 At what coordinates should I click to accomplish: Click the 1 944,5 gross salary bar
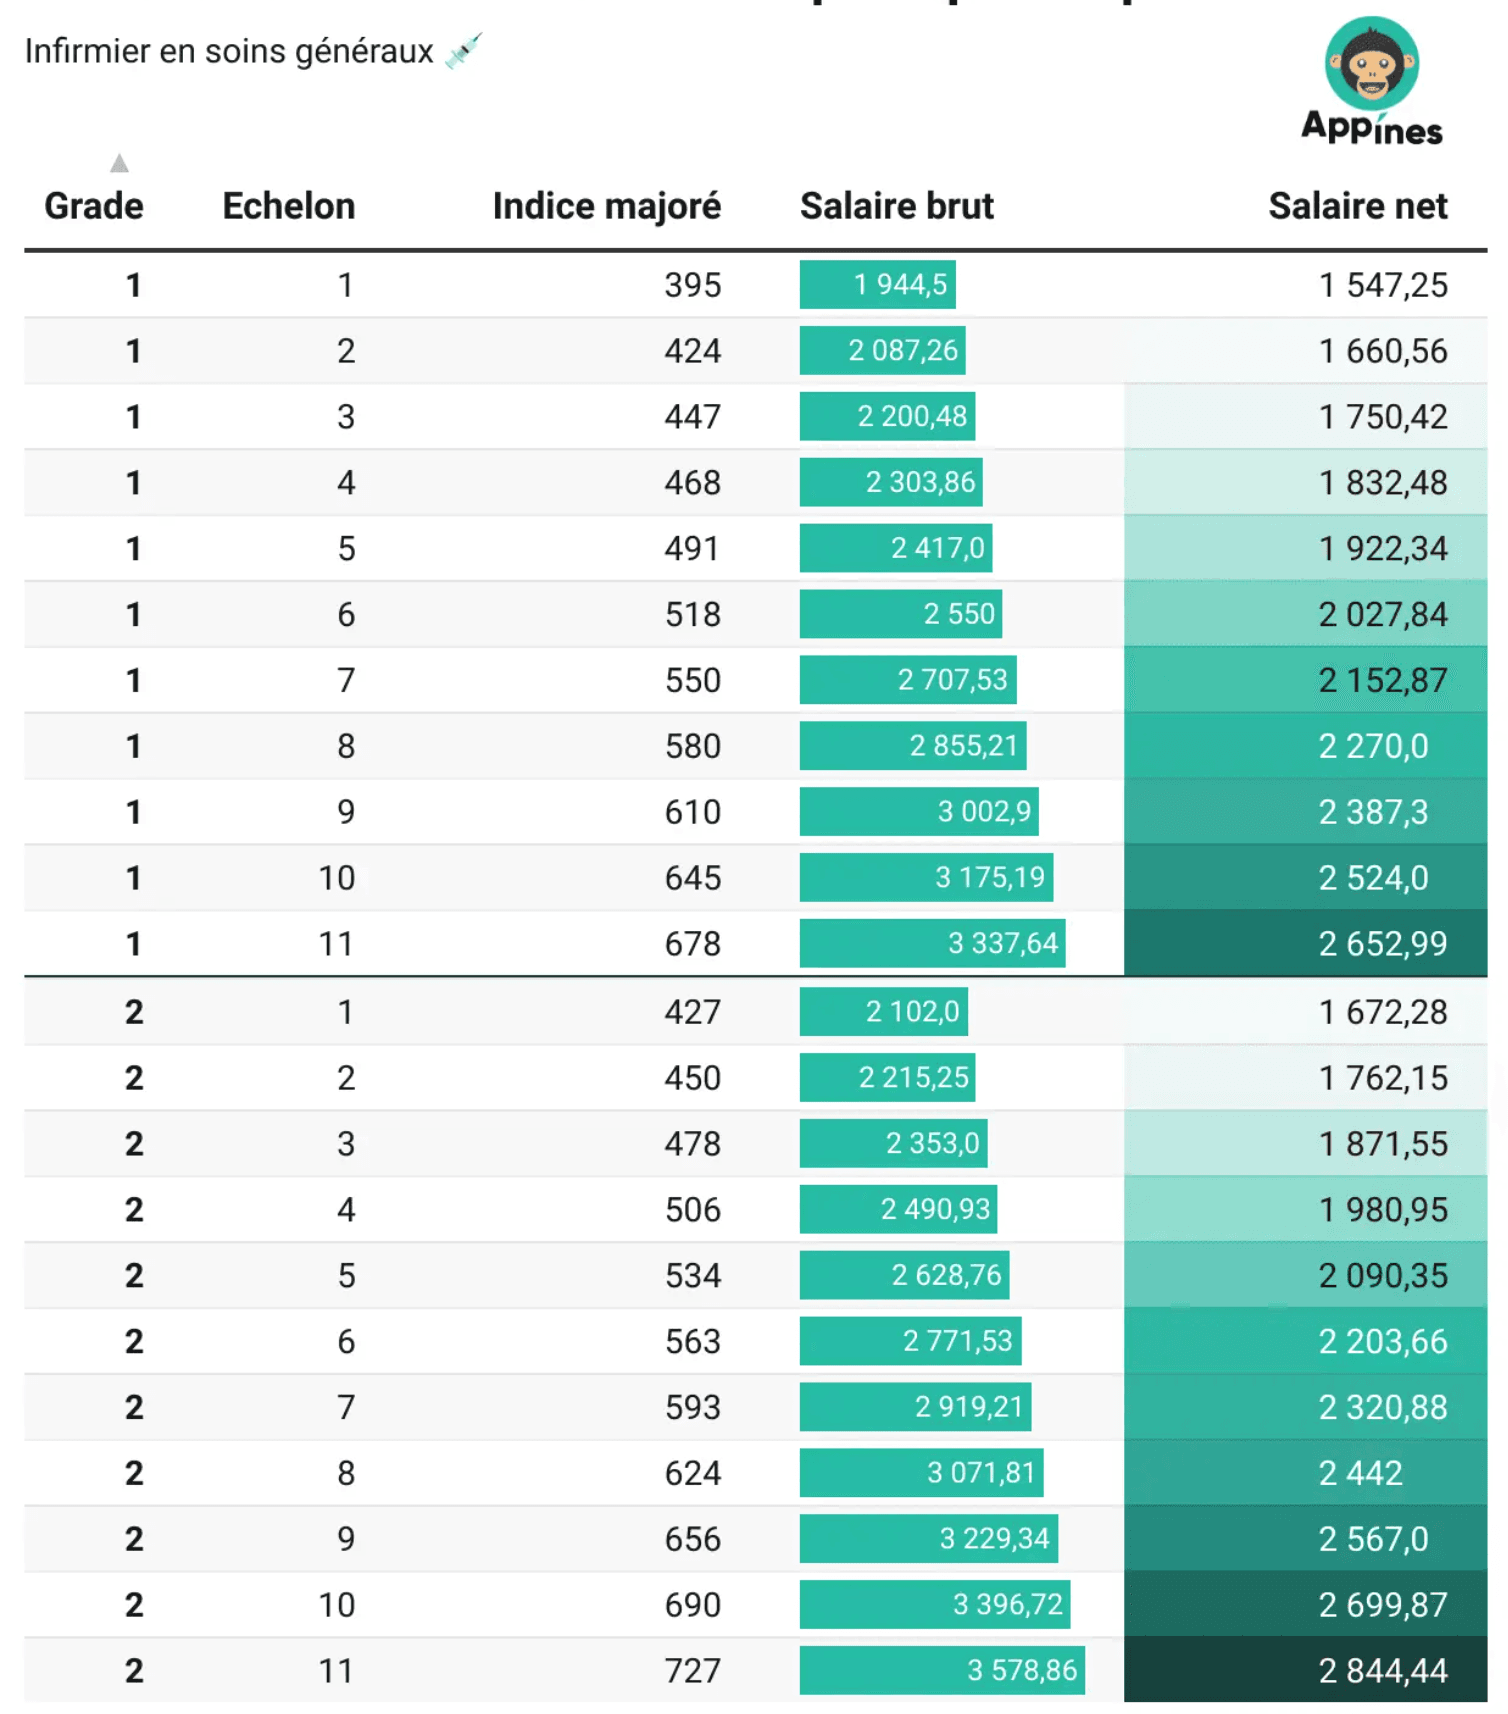point(878,285)
